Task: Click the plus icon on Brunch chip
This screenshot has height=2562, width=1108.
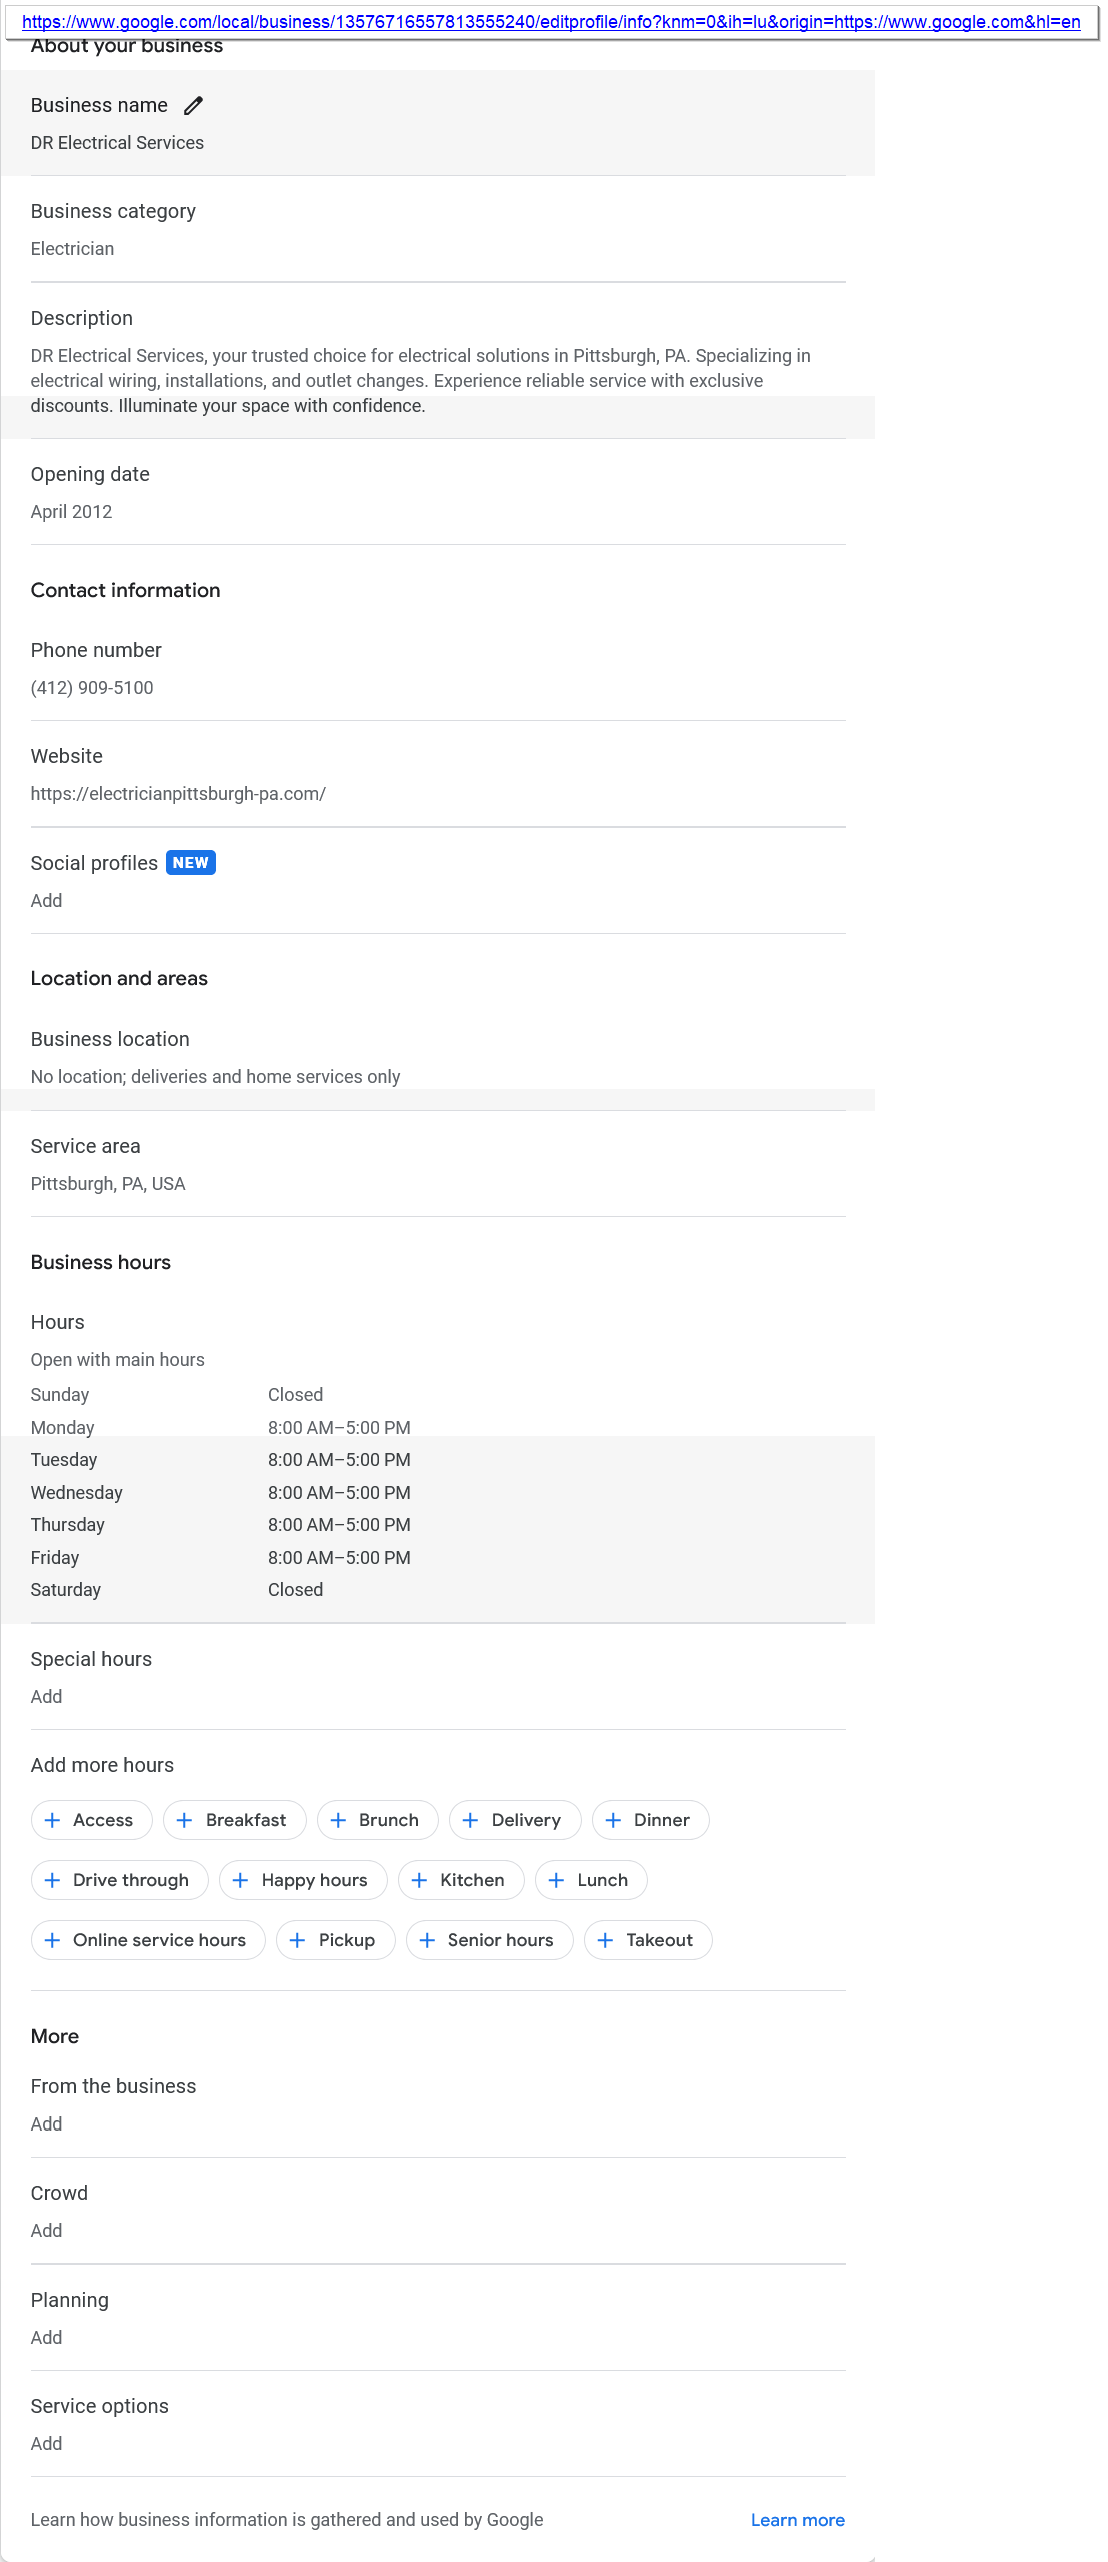Action: [x=338, y=1820]
